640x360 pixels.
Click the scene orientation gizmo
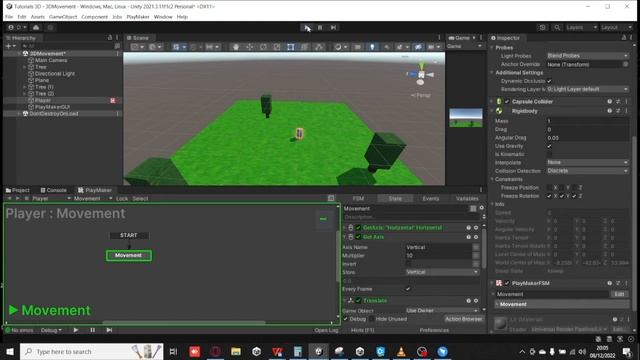[x=421, y=74]
